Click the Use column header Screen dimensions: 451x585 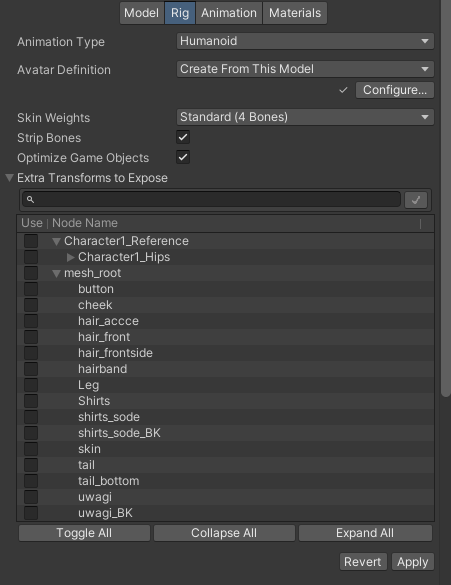point(32,223)
